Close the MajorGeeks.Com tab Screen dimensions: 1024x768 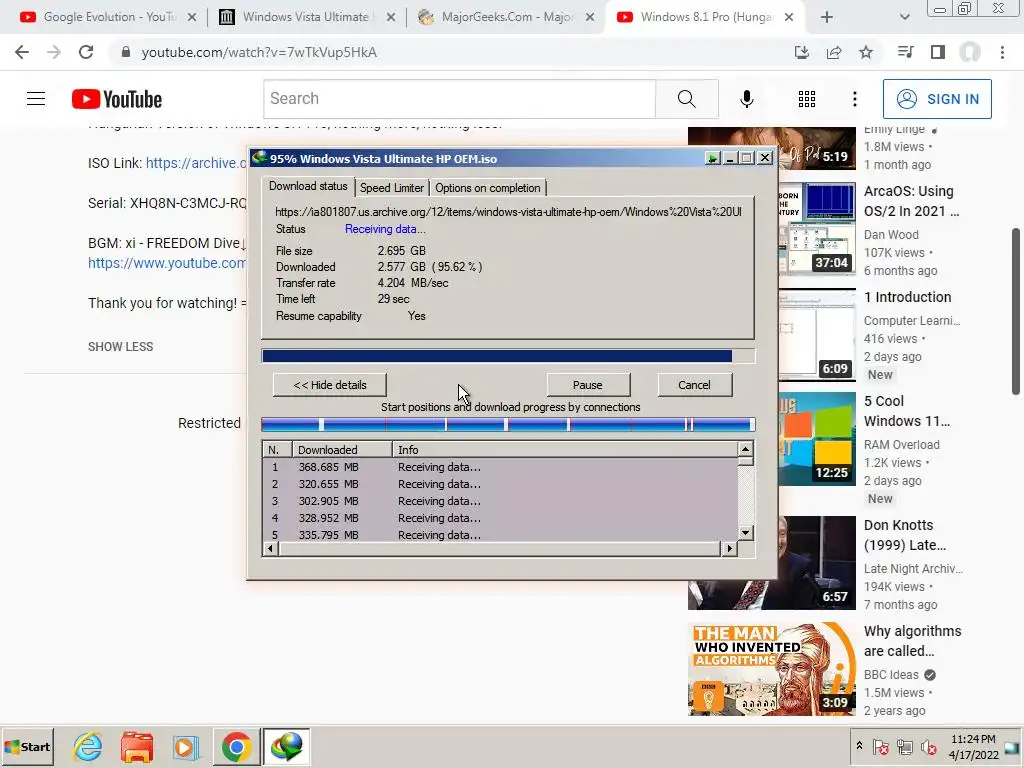[590, 17]
